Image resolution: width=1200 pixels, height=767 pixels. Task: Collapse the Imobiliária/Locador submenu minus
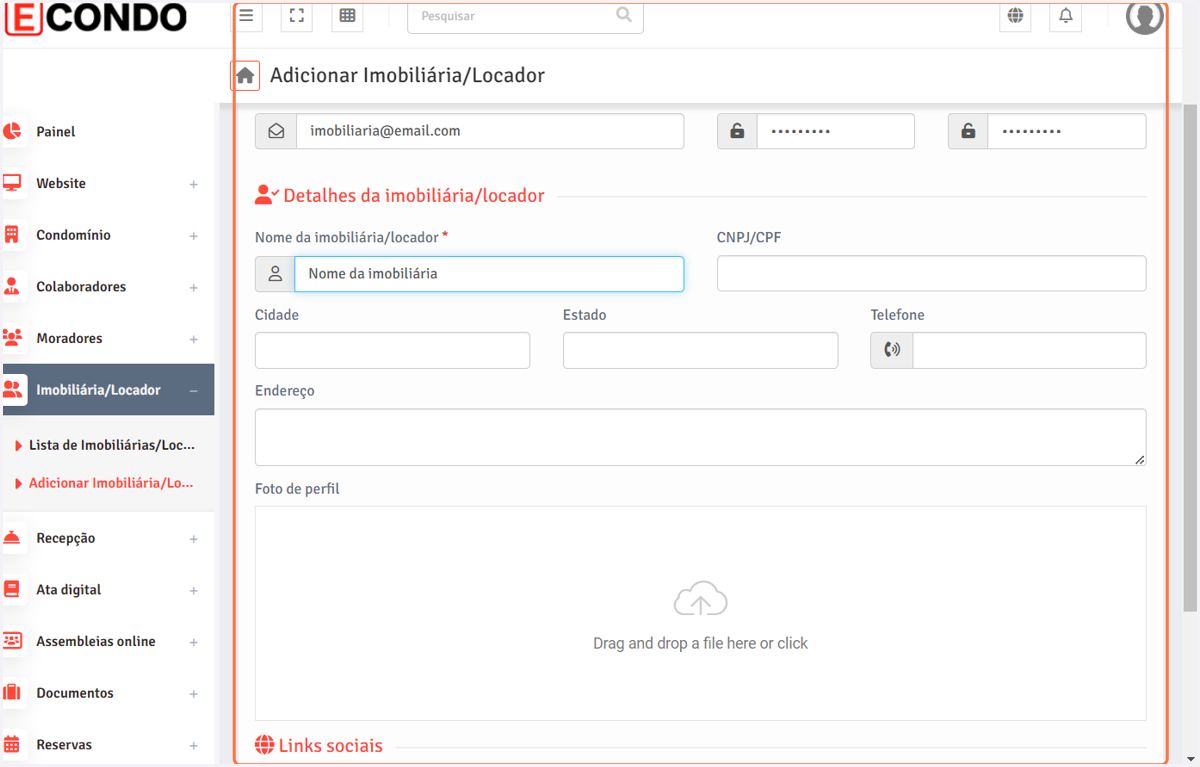194,391
